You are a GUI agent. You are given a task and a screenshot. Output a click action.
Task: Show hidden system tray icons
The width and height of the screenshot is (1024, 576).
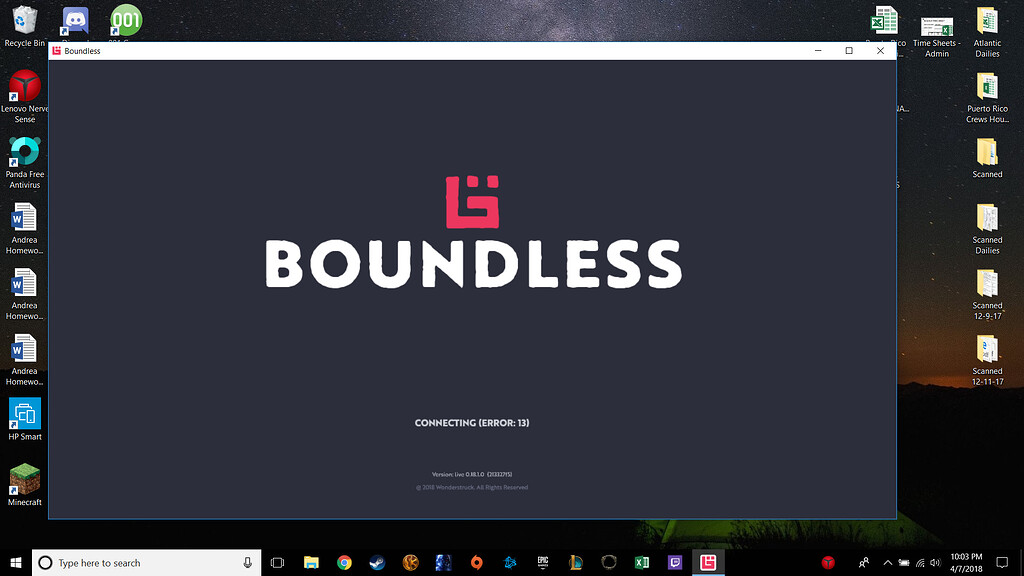click(888, 563)
